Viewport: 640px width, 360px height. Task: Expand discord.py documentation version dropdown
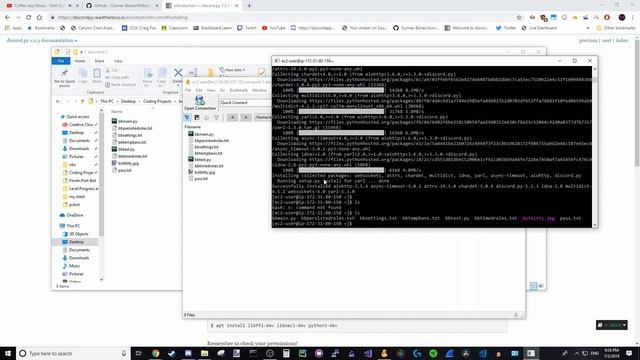click(x=41, y=40)
